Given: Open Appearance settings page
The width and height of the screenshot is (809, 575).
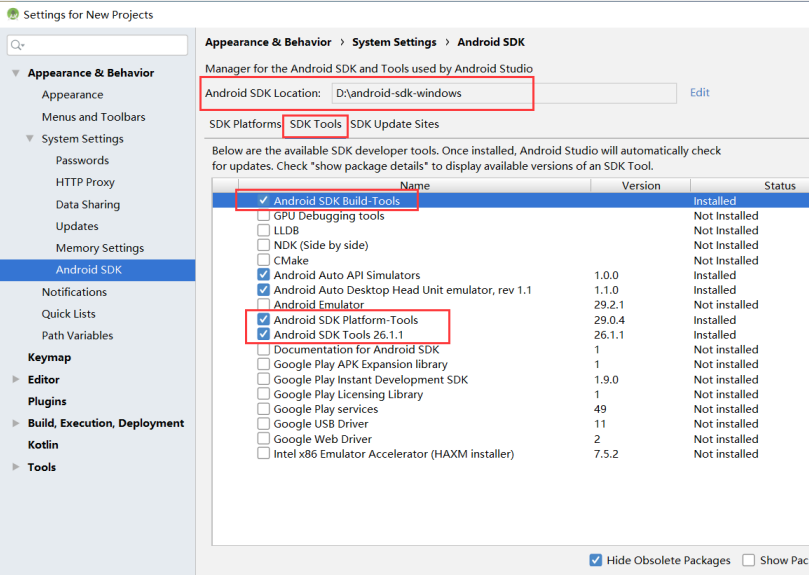Looking at the screenshot, I should 73,95.
